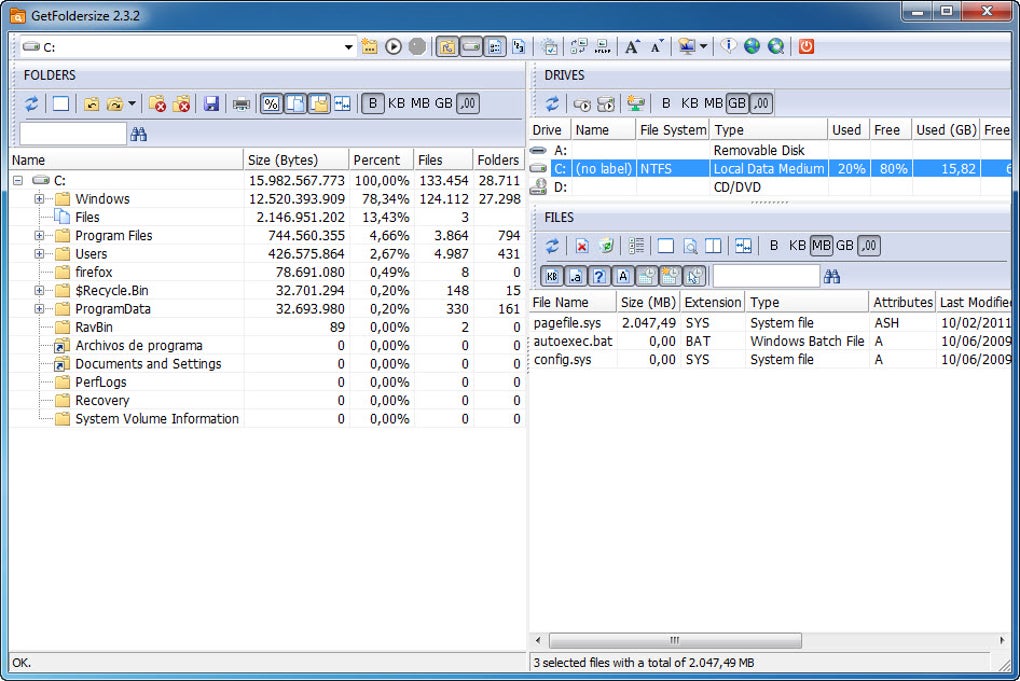The width and height of the screenshot is (1020, 681).
Task: Sort folders by Percent column
Action: coord(381,160)
